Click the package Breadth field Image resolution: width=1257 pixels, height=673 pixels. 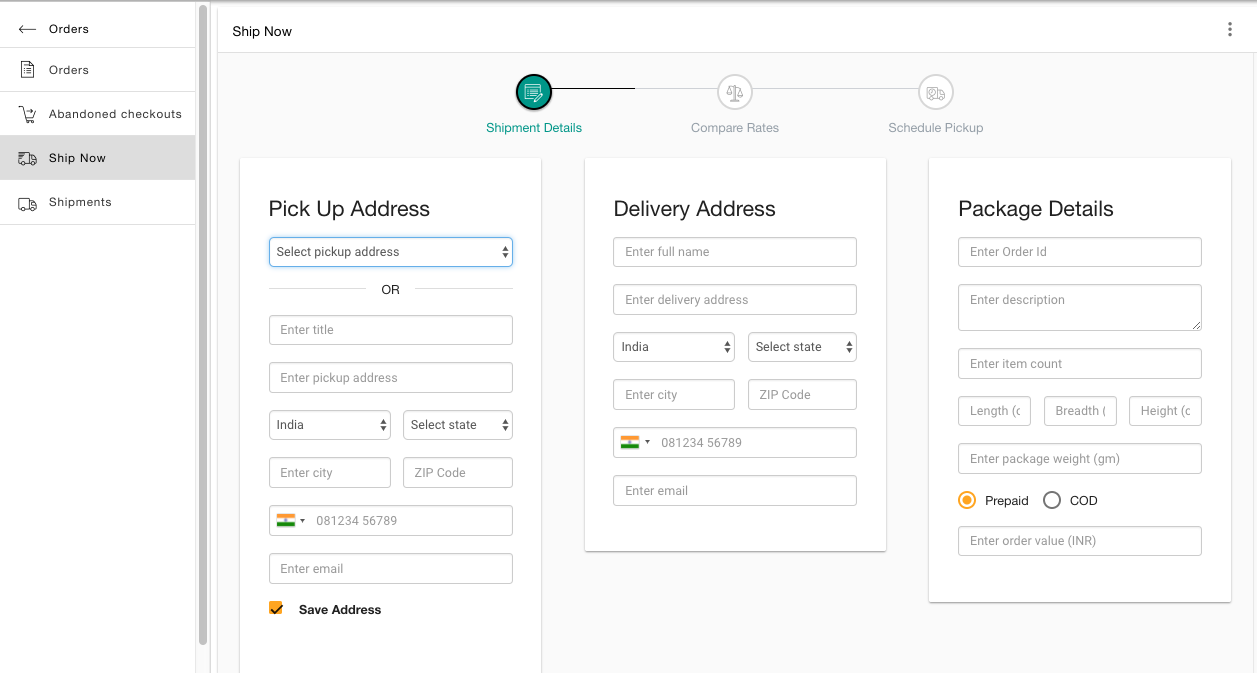tap(1080, 411)
